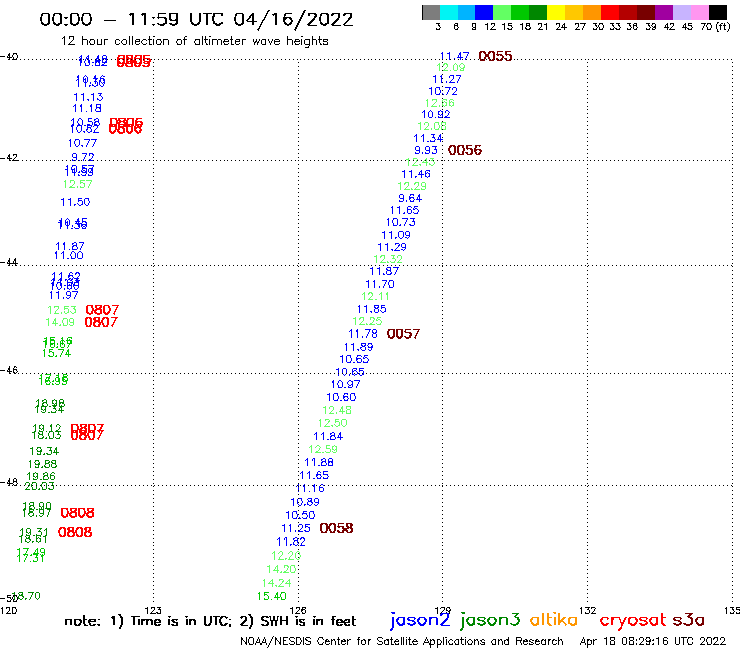Viewport: 740px width, 650px height.
Task: Select the wave height value 9.64
Action: click(x=410, y=198)
